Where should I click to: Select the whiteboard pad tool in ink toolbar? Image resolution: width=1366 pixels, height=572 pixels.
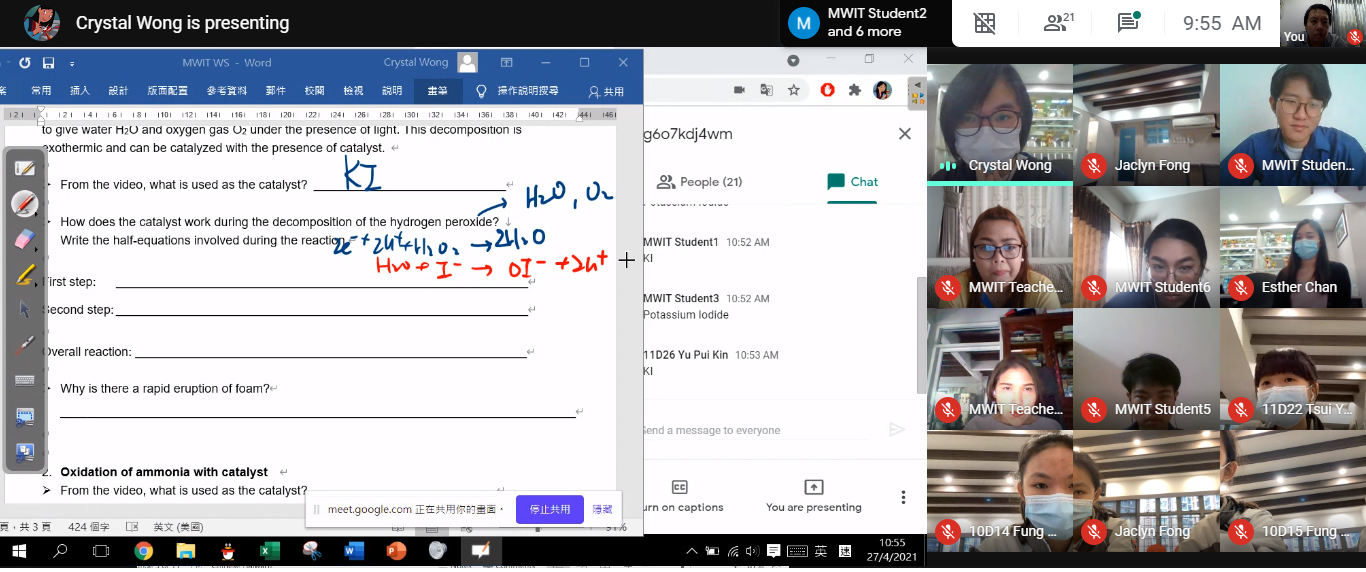click(x=25, y=168)
